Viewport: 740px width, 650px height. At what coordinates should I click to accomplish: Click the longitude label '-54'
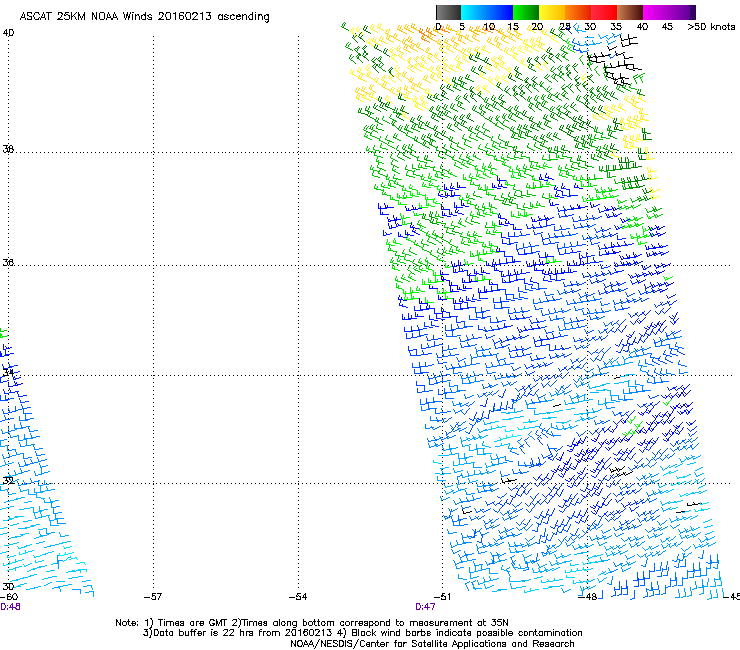298,597
